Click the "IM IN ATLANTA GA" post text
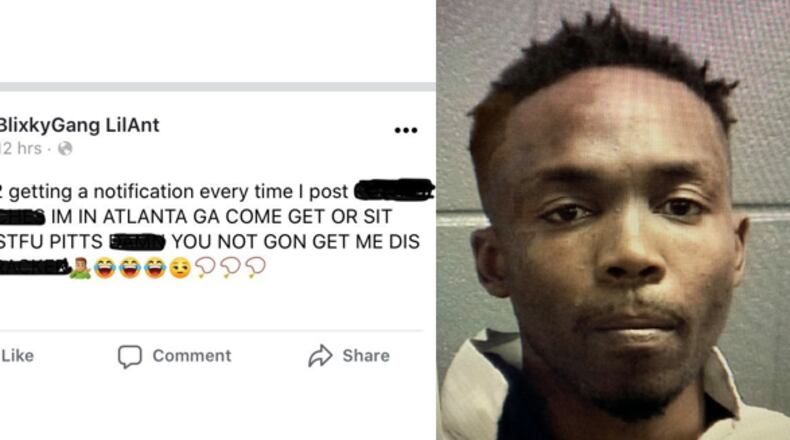 (136, 217)
